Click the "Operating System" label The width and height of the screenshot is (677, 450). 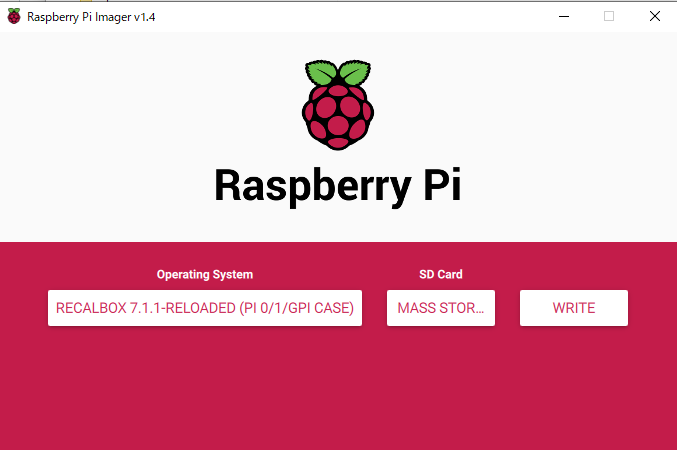point(205,275)
